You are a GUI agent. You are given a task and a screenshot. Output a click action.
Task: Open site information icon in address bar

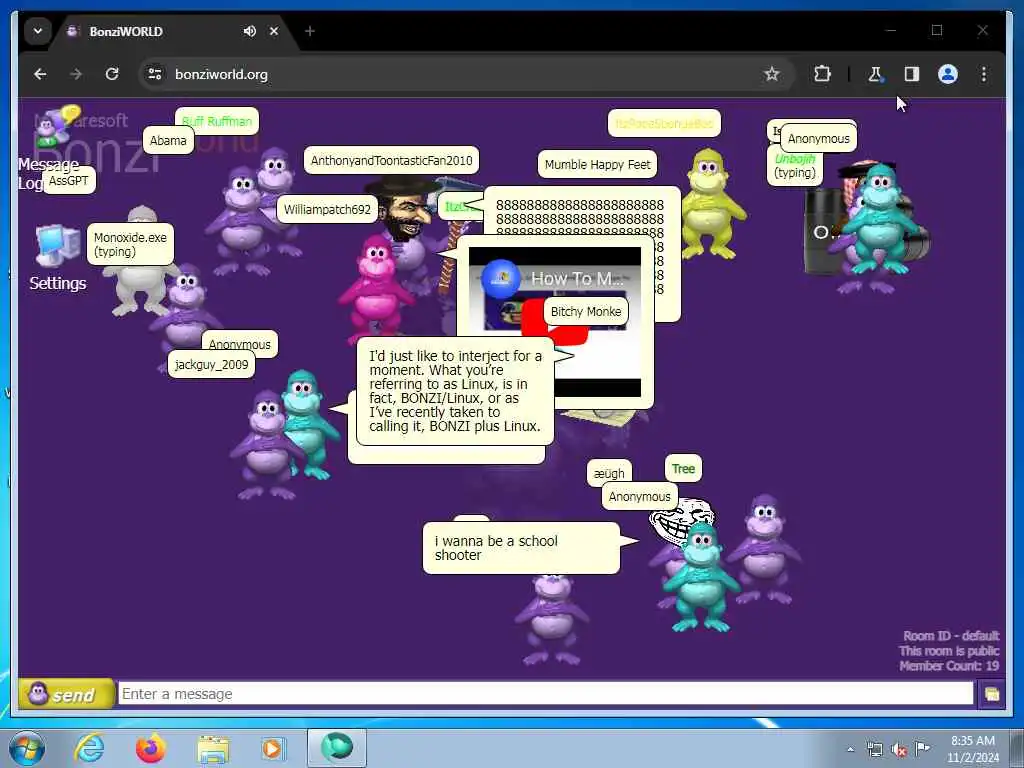coord(155,74)
